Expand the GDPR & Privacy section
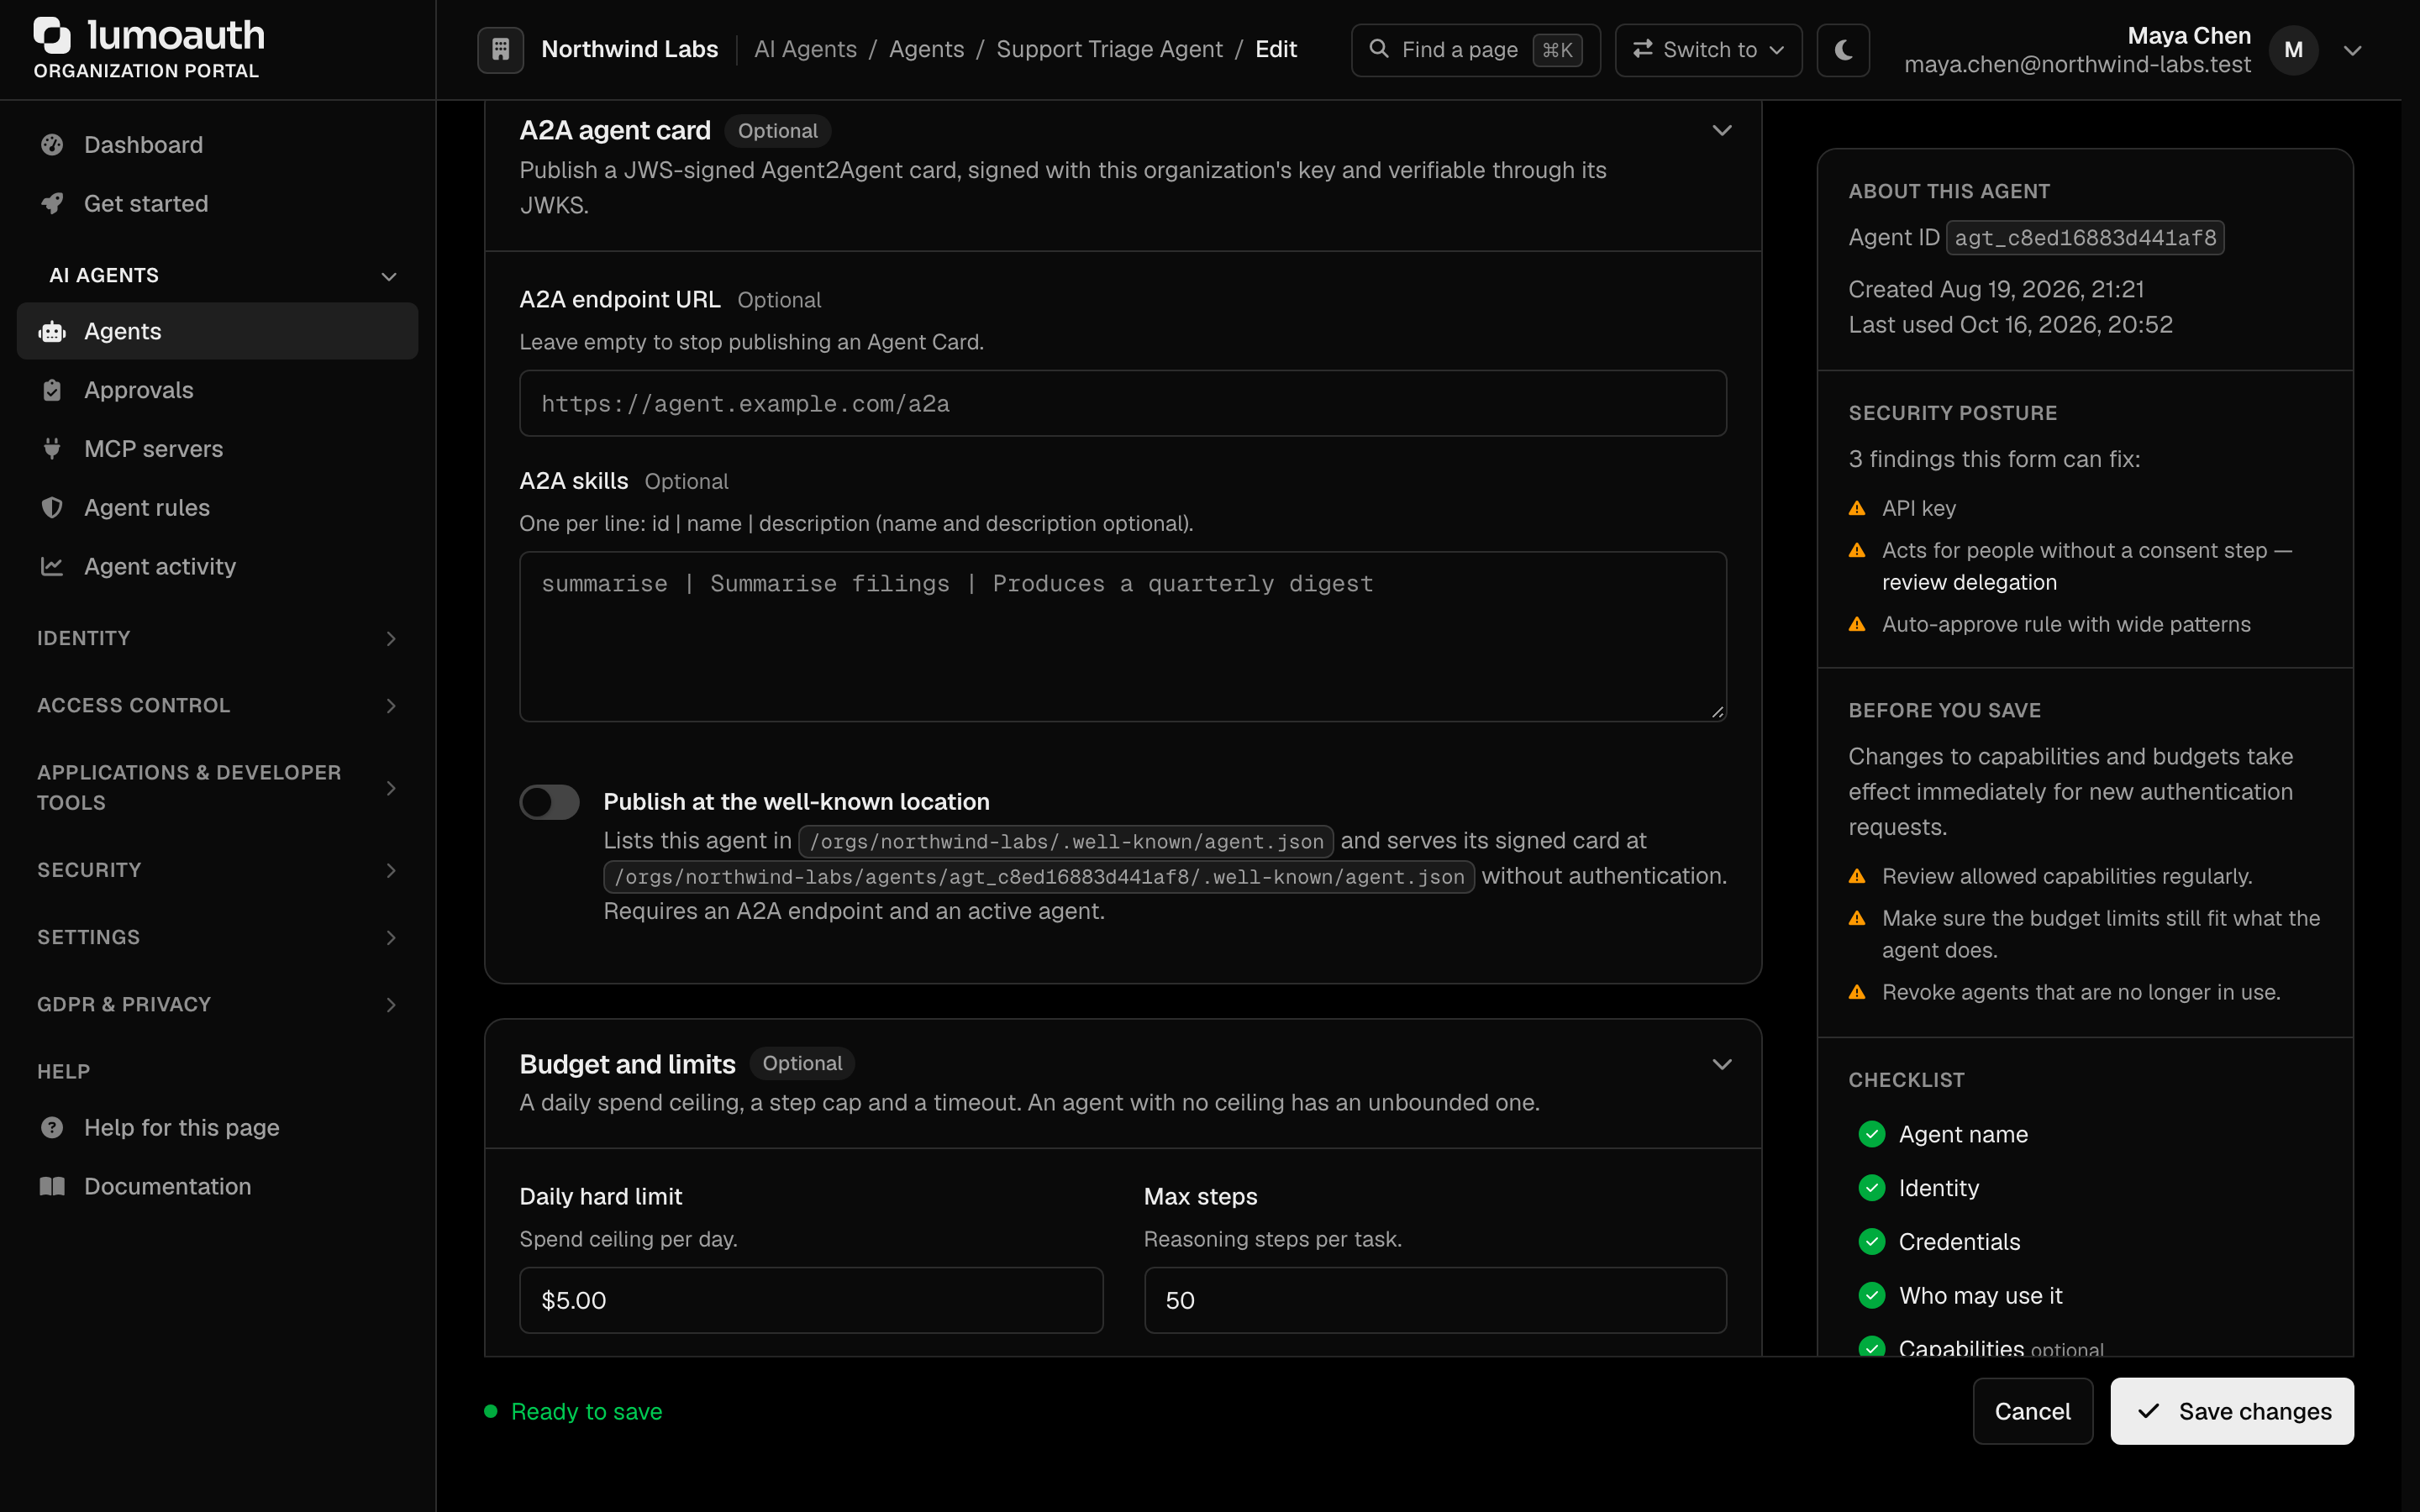 (218, 1004)
